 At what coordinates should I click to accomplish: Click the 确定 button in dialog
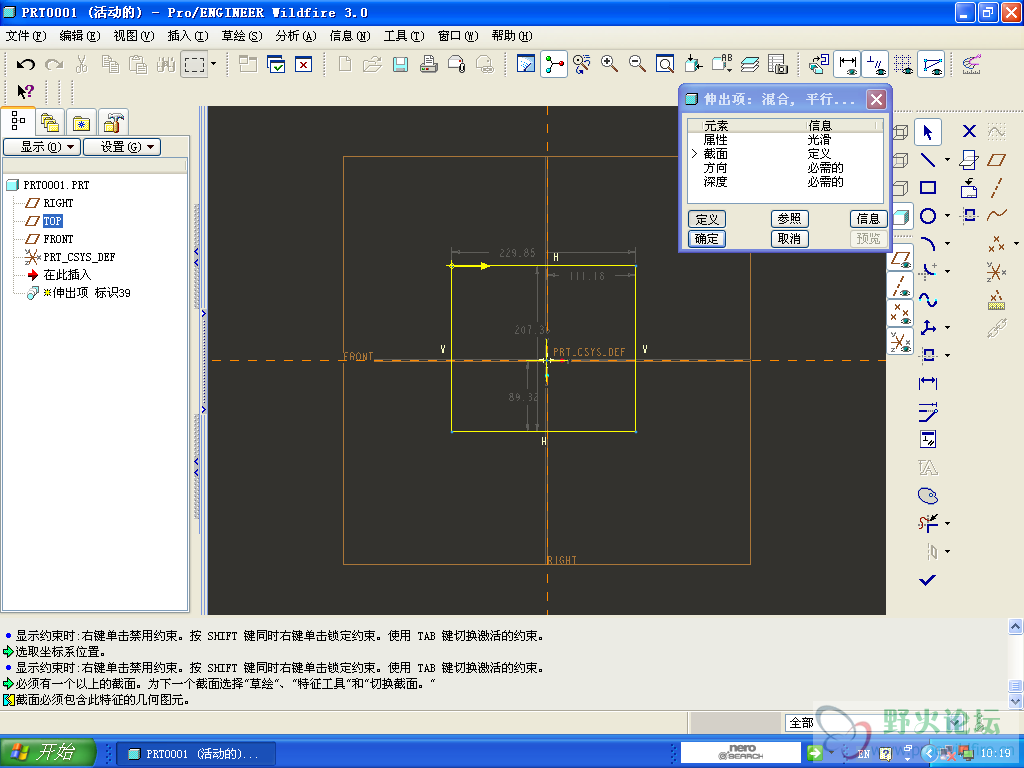pyautogui.click(x=707, y=239)
